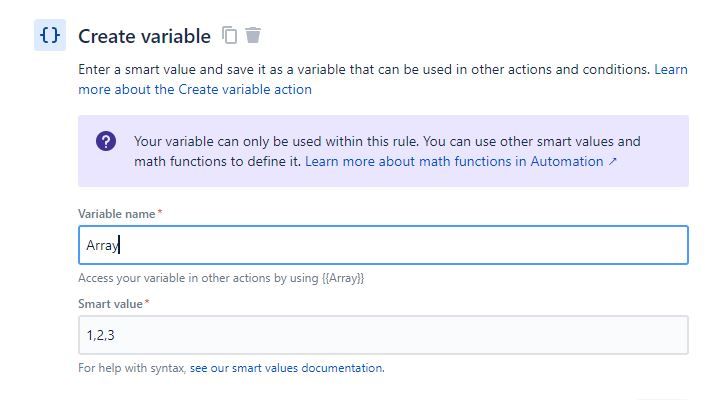
Task: Click the Variable name label
Action: point(116,214)
